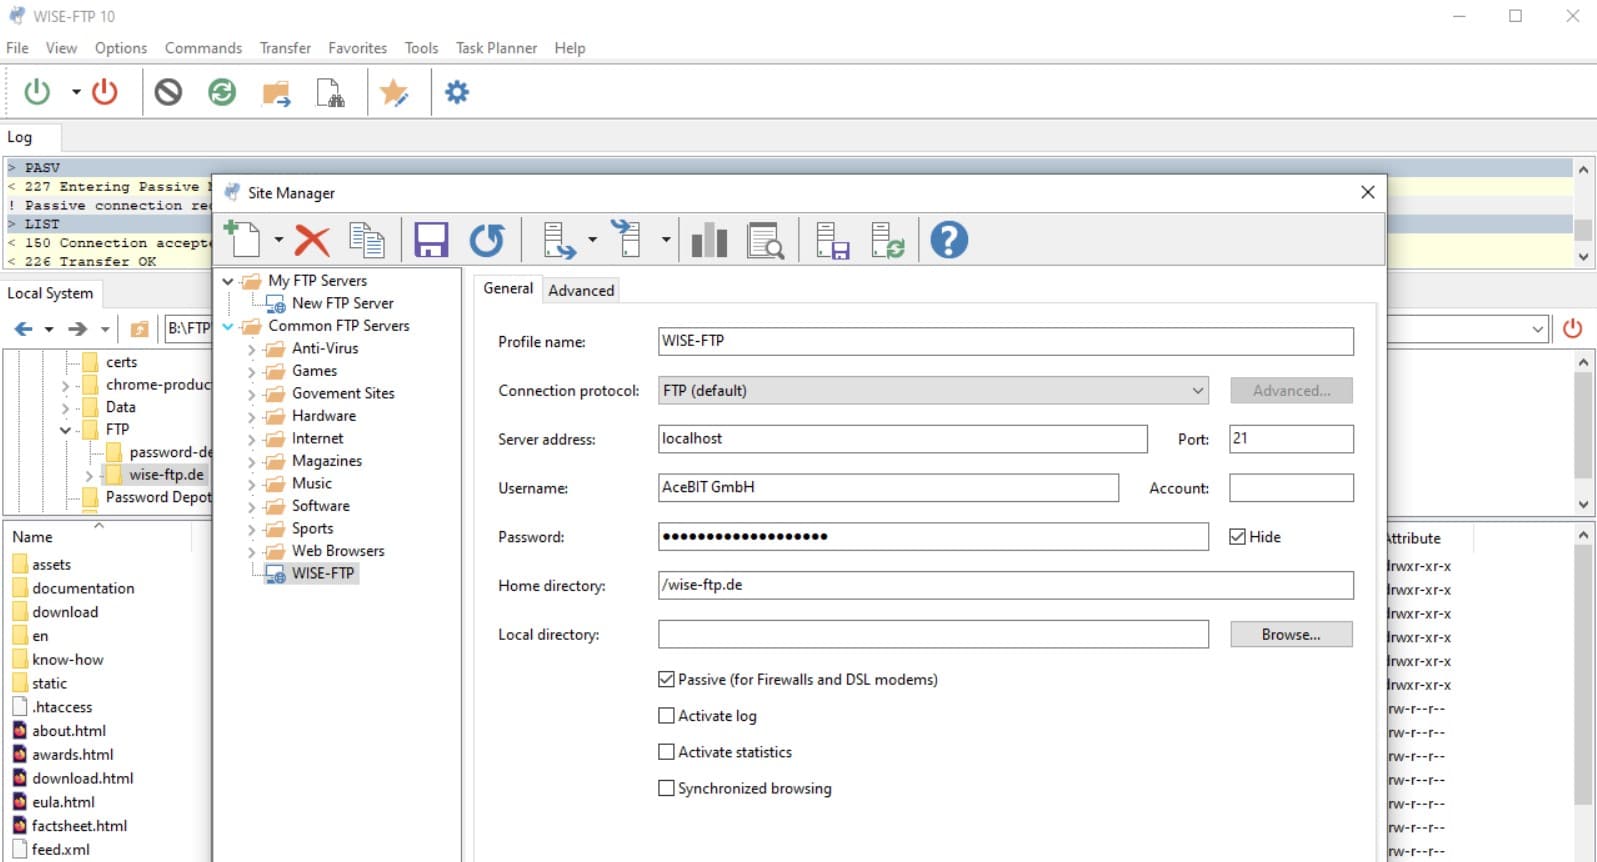Open dropdown arrow next to export server icon
The height and width of the screenshot is (862, 1597).
coord(592,240)
